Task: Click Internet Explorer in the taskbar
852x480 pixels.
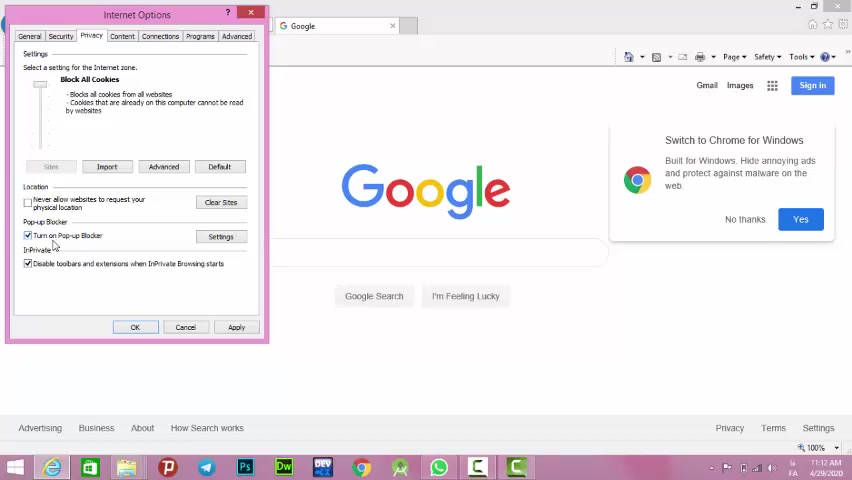Action: [52, 467]
